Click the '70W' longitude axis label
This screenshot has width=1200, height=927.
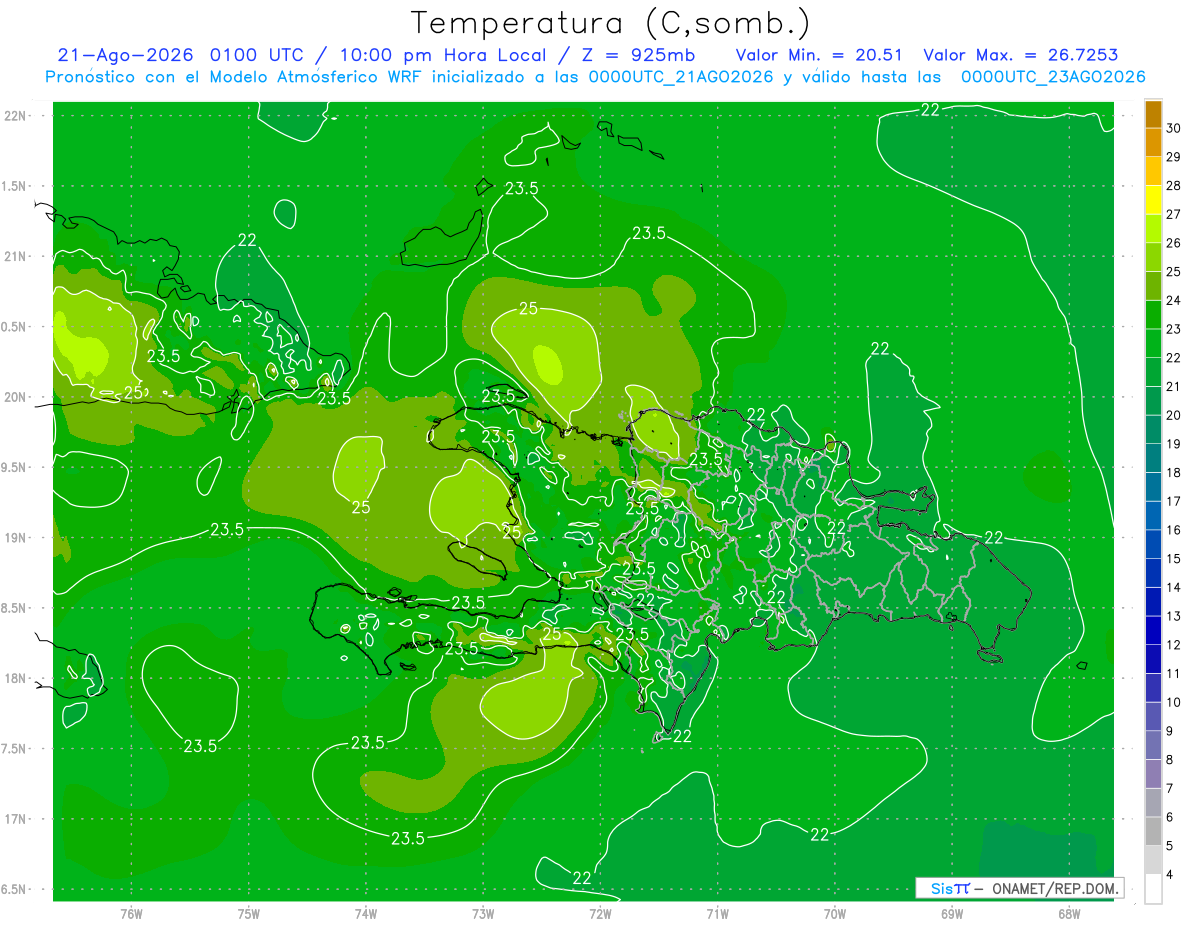pyautogui.click(x=834, y=913)
